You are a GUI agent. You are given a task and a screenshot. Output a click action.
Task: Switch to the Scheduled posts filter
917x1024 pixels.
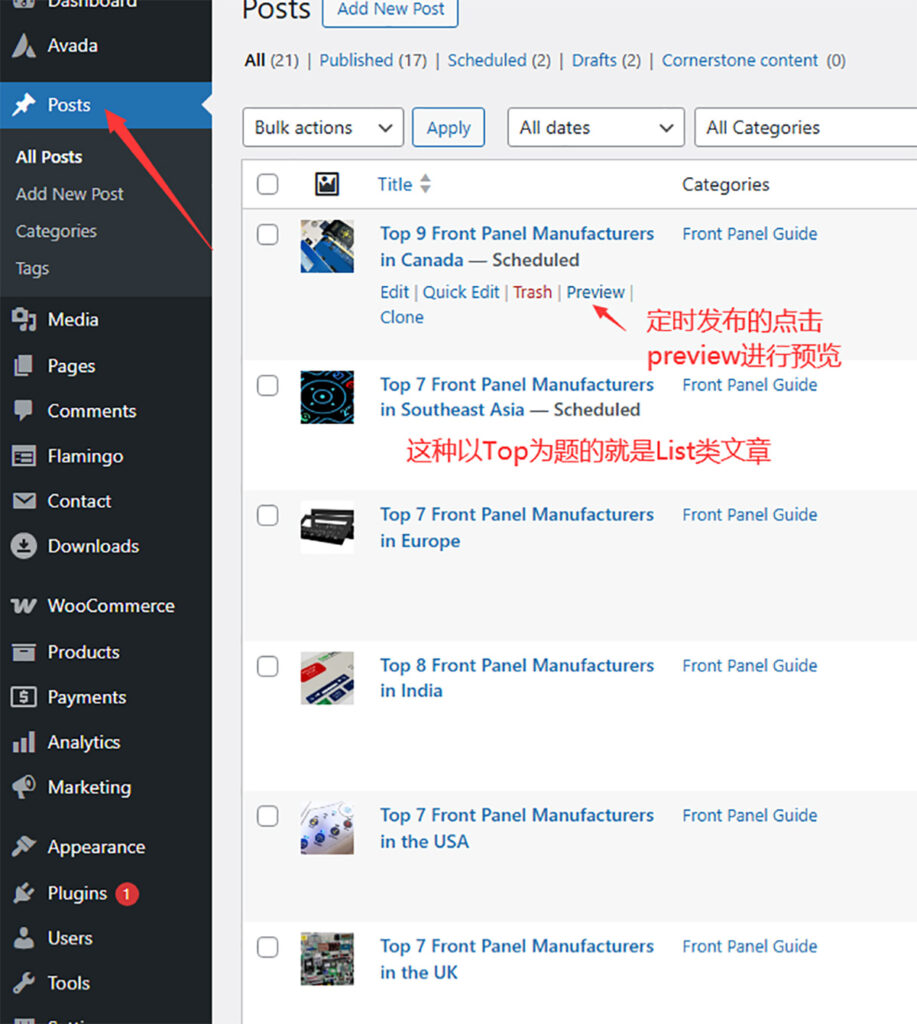[487, 60]
